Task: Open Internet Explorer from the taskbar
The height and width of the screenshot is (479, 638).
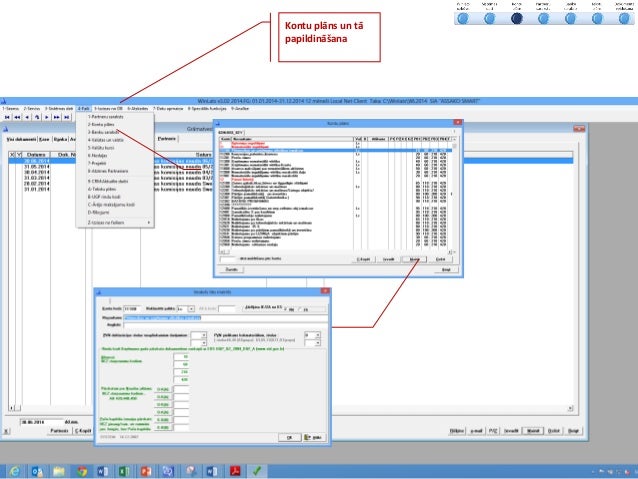Action: pyautogui.click(x=15, y=471)
